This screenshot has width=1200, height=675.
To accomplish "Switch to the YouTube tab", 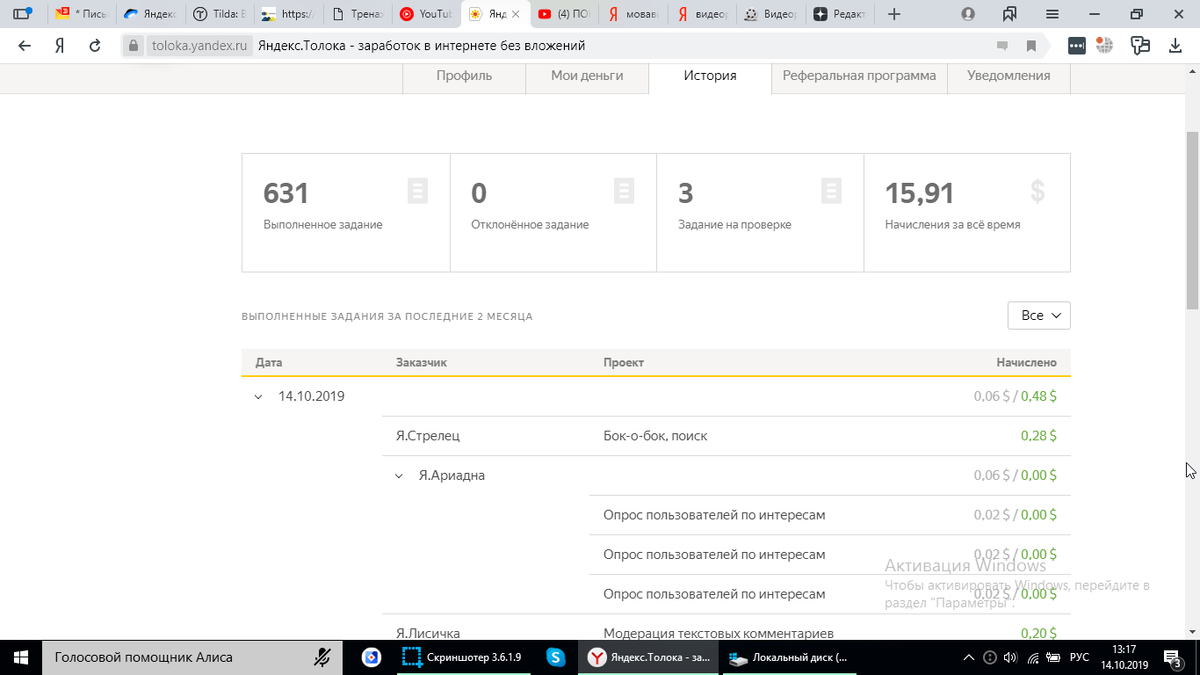I will [x=426, y=14].
